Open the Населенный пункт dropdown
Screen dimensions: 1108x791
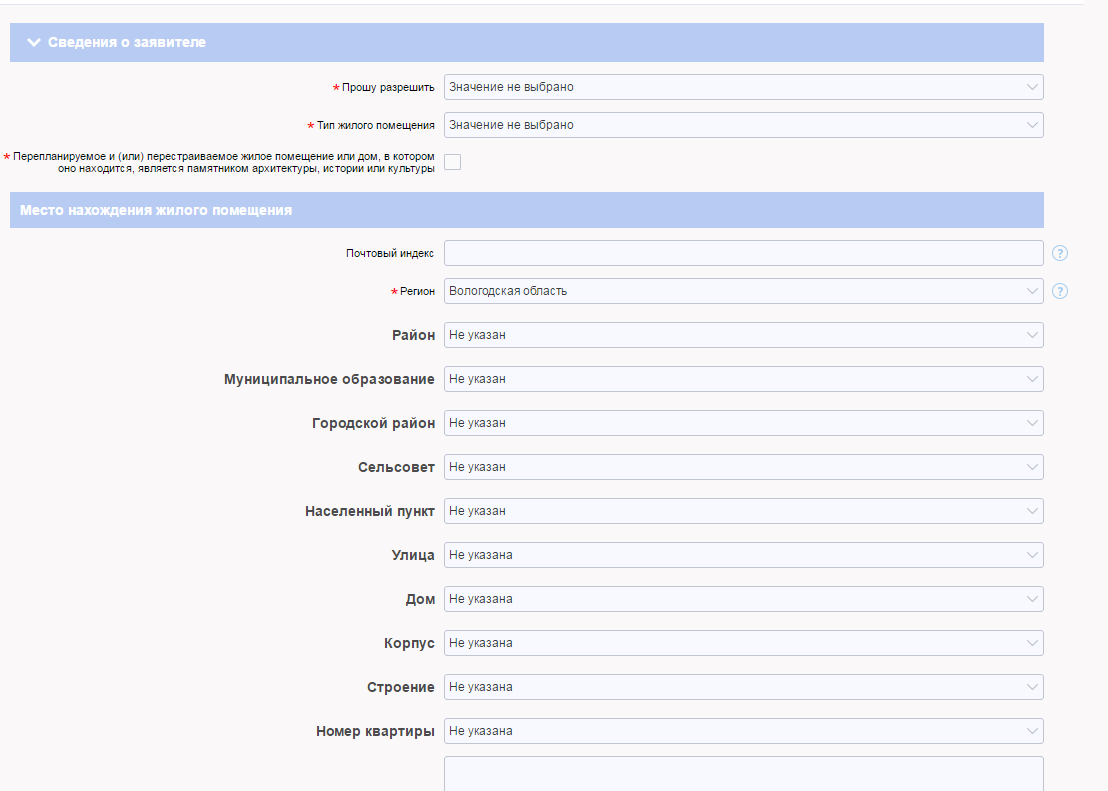click(x=743, y=511)
